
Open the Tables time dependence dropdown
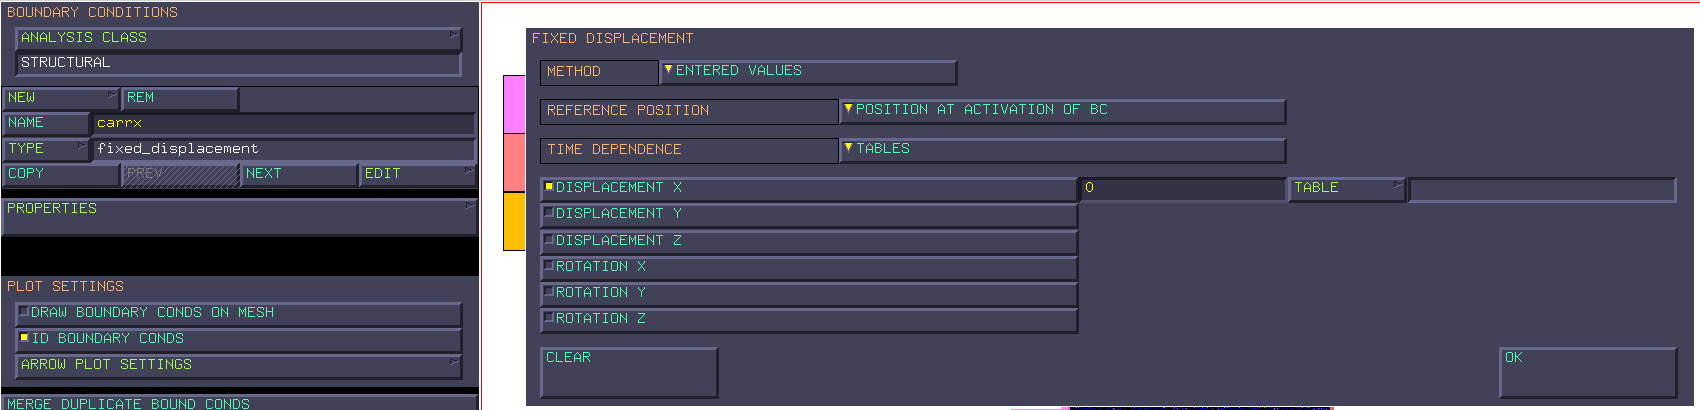[1062, 150]
